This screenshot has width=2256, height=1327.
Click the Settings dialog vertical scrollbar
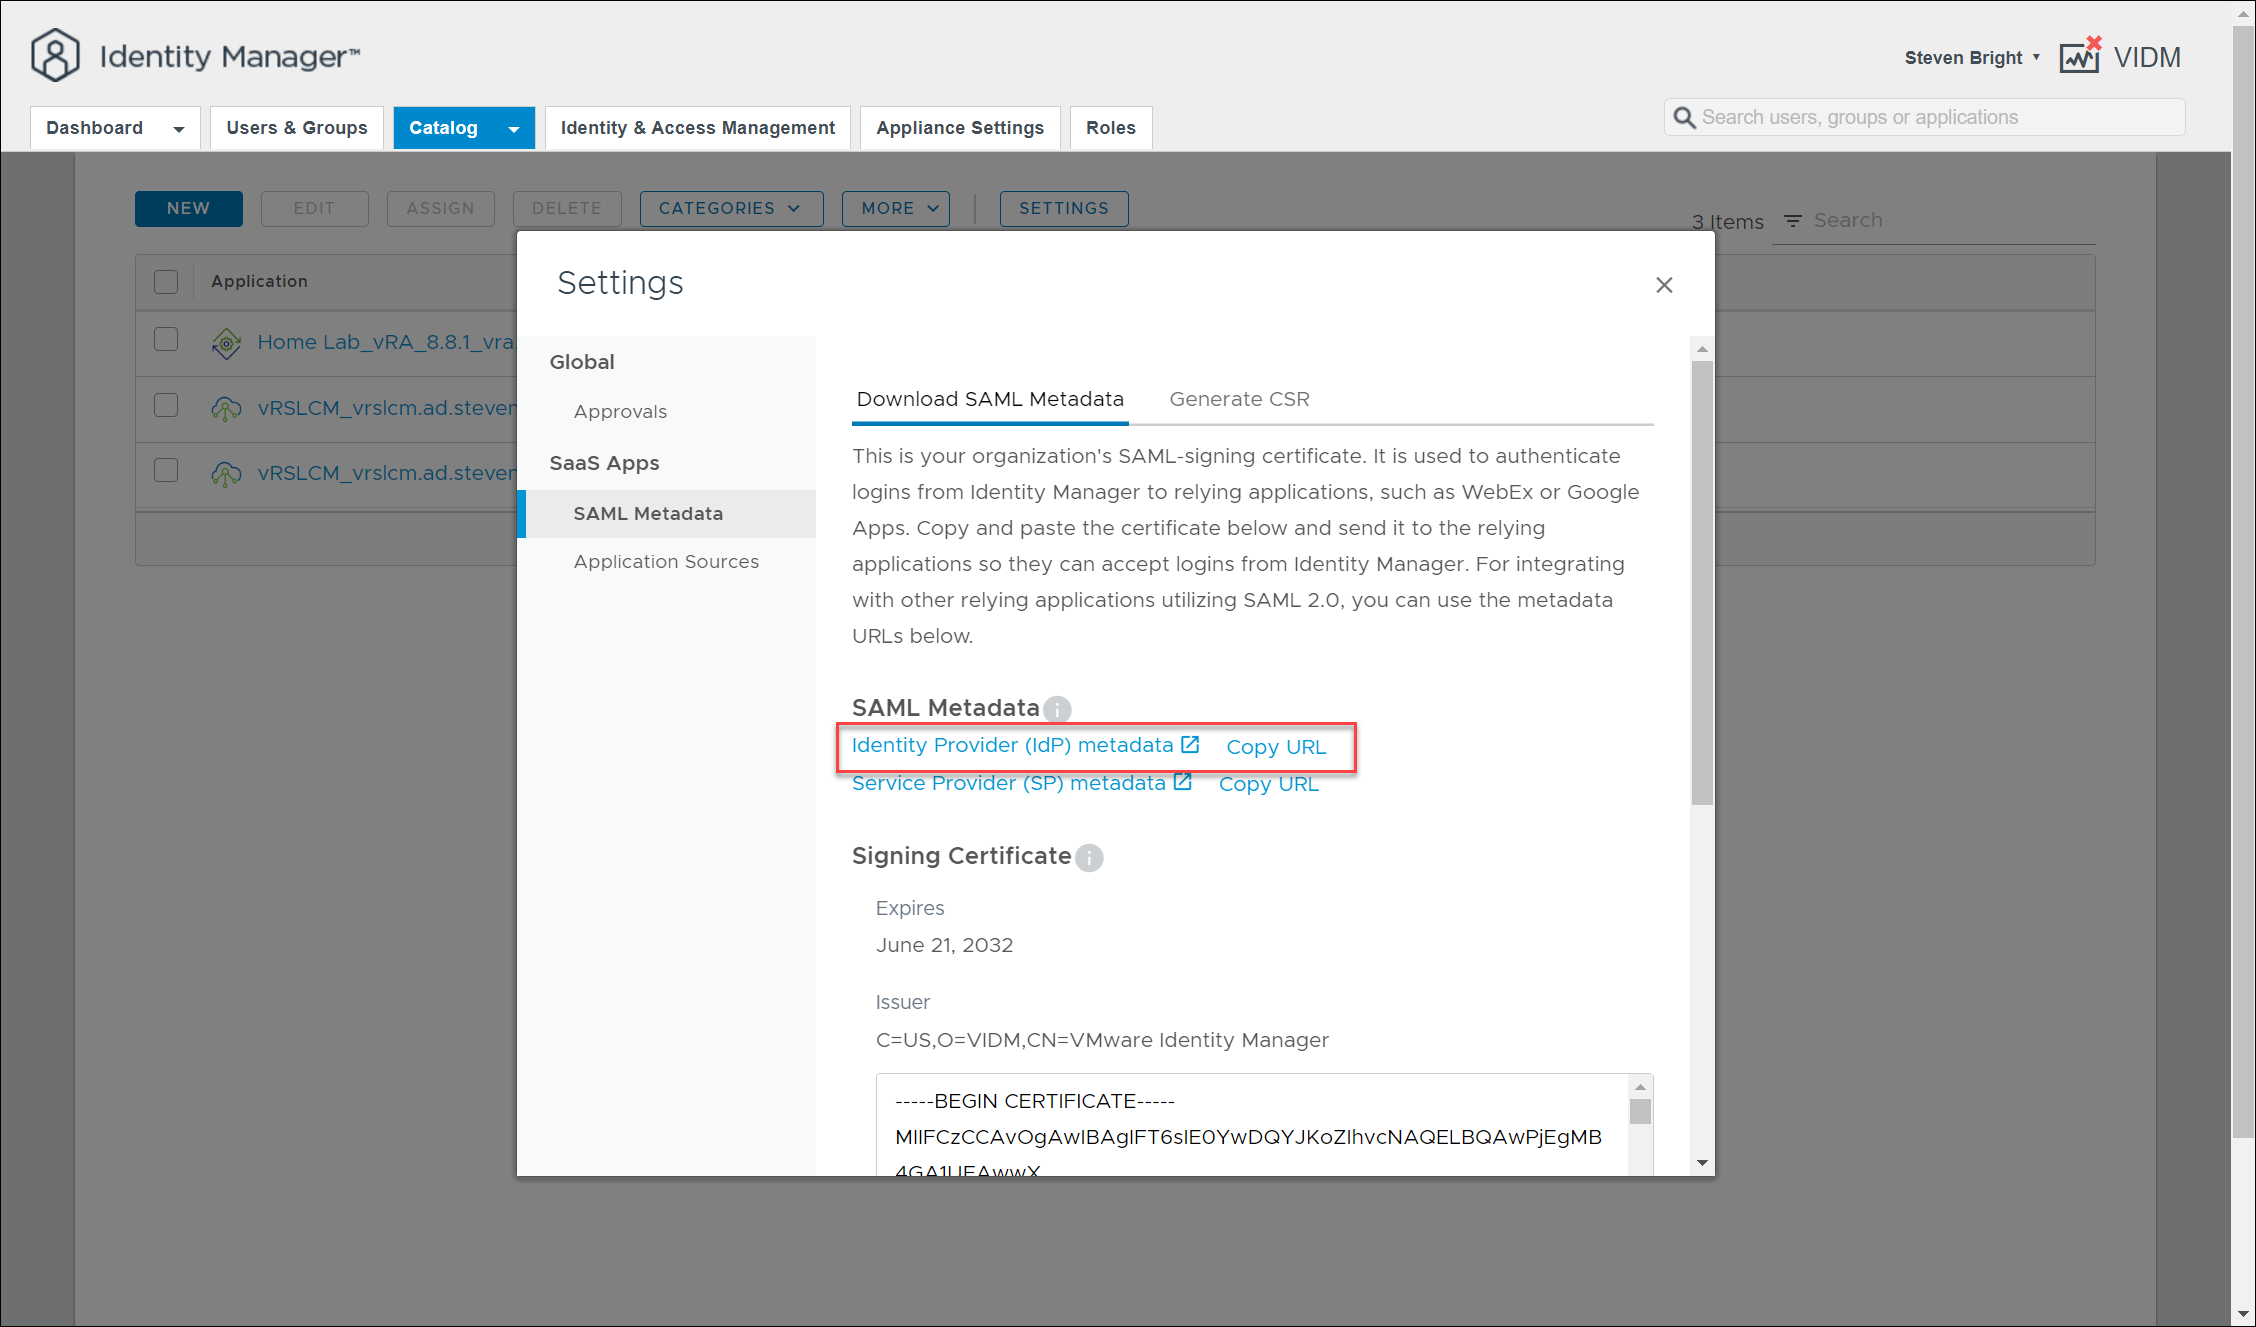click(x=1702, y=580)
